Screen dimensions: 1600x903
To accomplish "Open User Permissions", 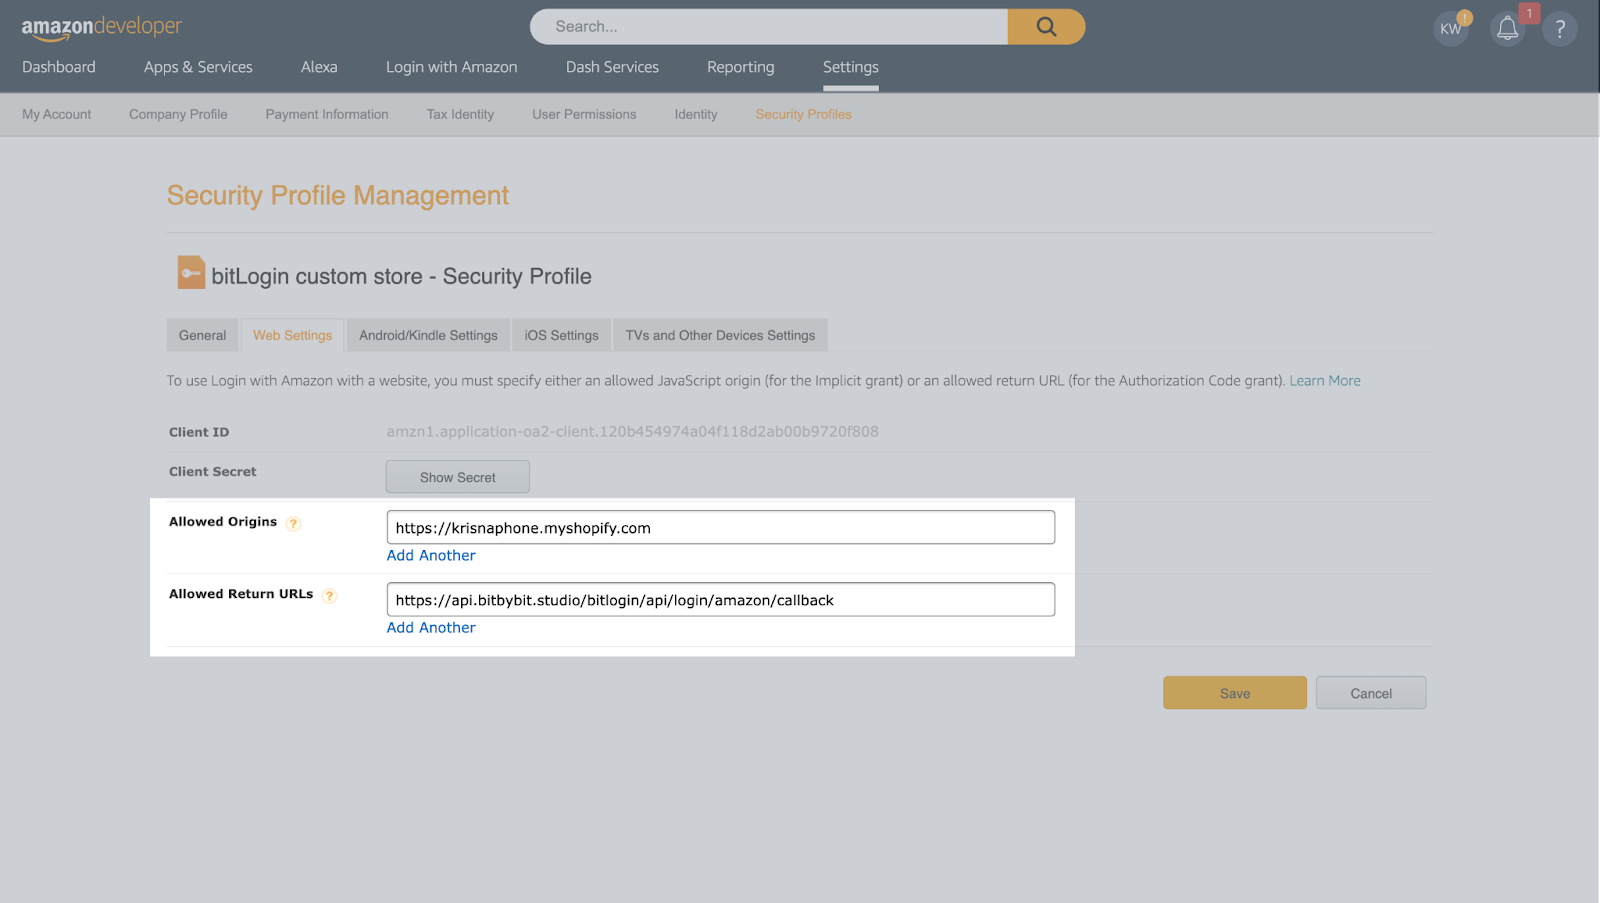I will pos(584,114).
